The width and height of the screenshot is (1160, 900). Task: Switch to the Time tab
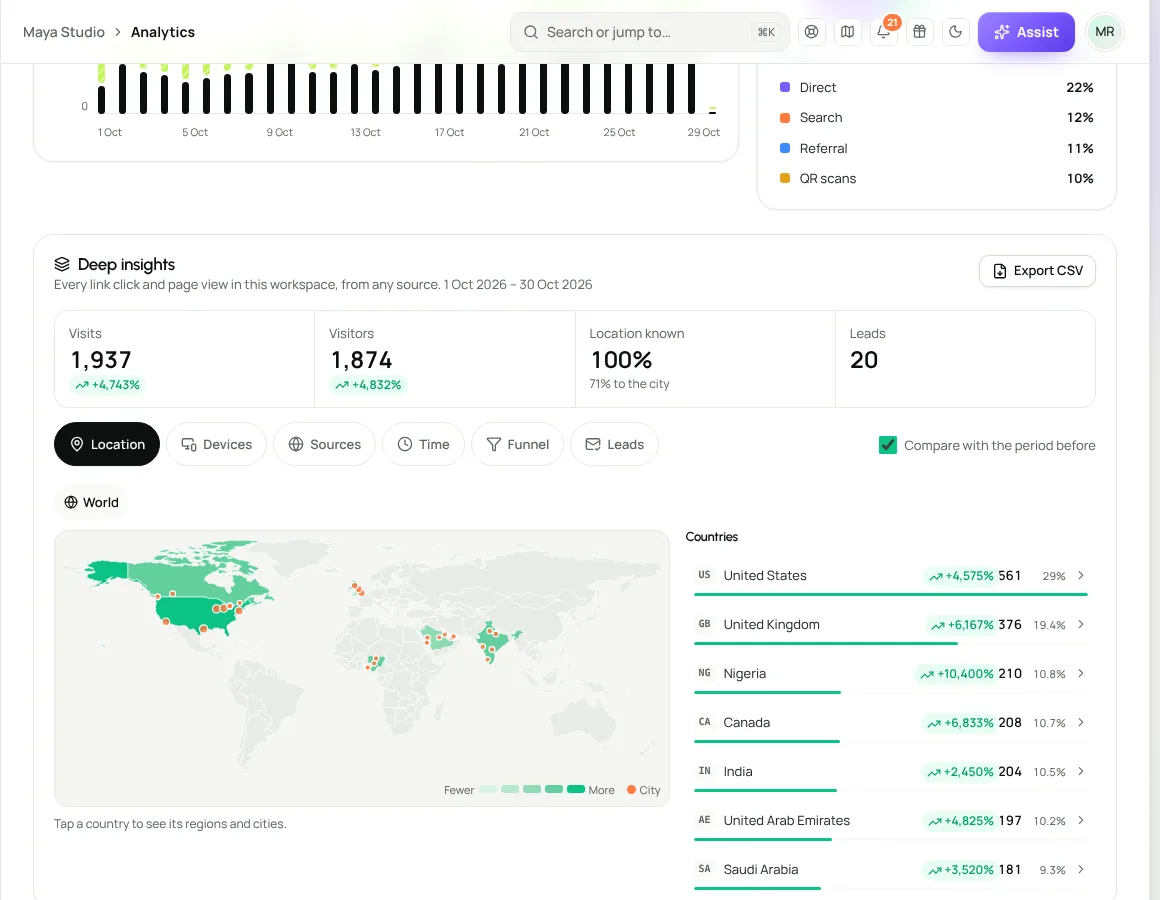point(423,444)
